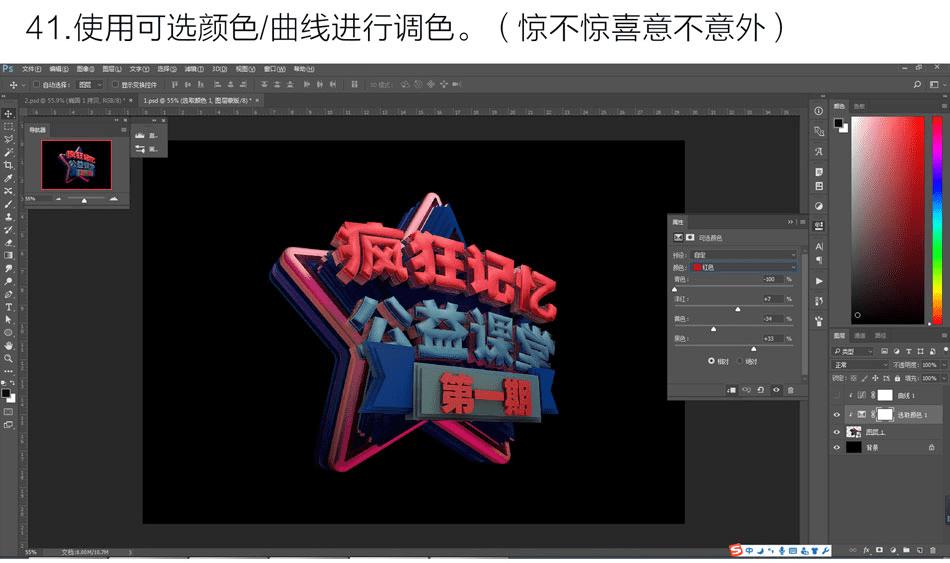Select the Move tool in toolbar
This screenshot has width=950, height=563.
click(8, 113)
